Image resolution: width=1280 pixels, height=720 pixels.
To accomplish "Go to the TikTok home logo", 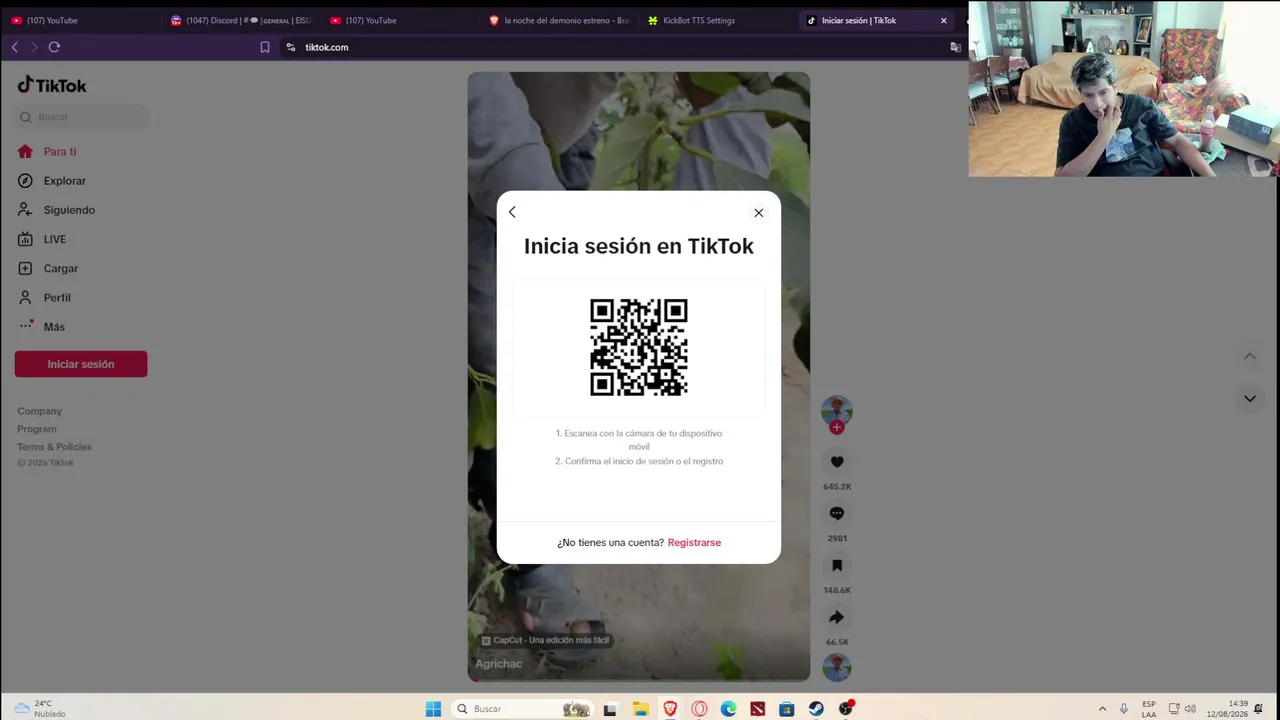I will [52, 85].
